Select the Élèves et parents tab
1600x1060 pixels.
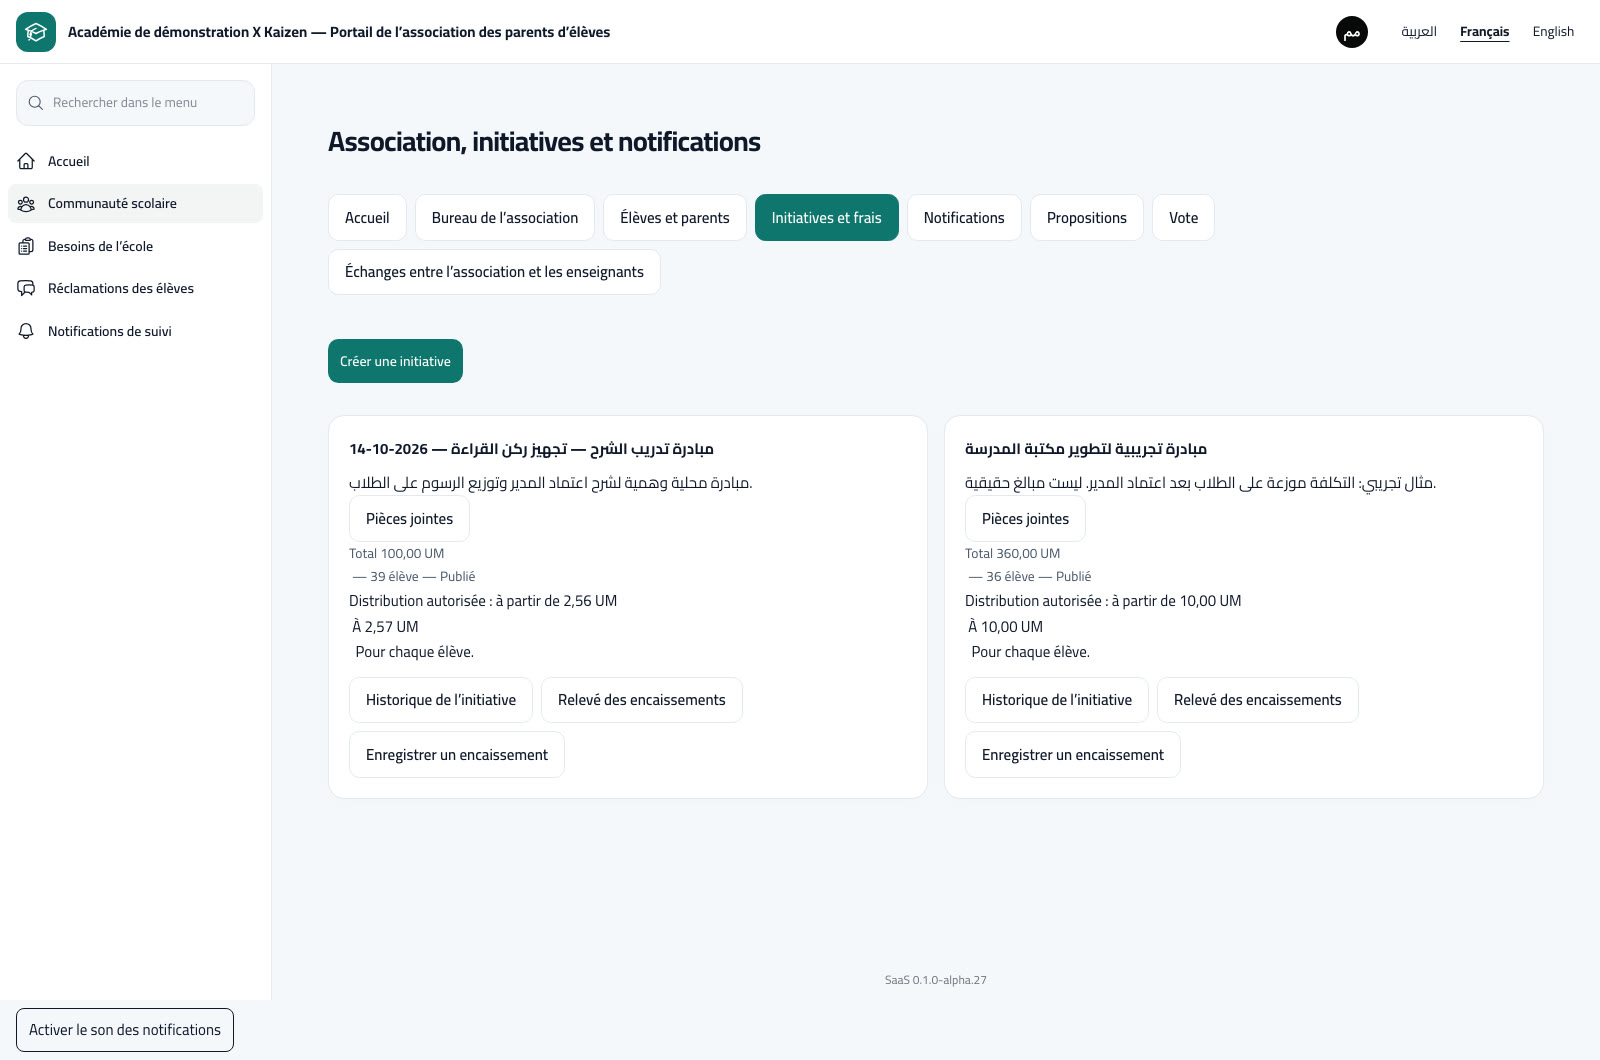[675, 218]
